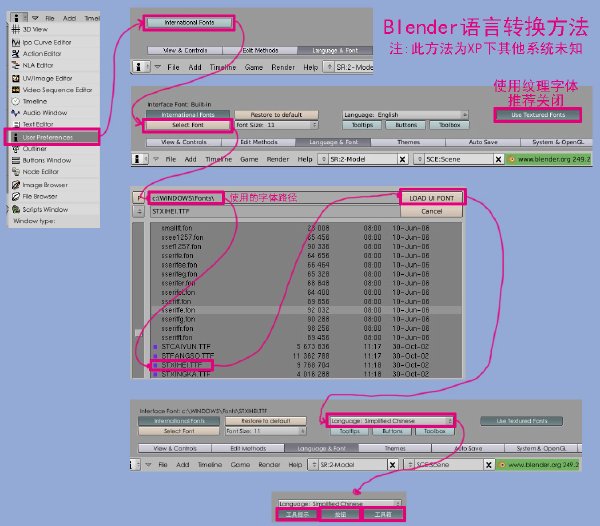
Task: Open SR:2-Model screen selector arrows in English panel
Action: tap(323, 159)
